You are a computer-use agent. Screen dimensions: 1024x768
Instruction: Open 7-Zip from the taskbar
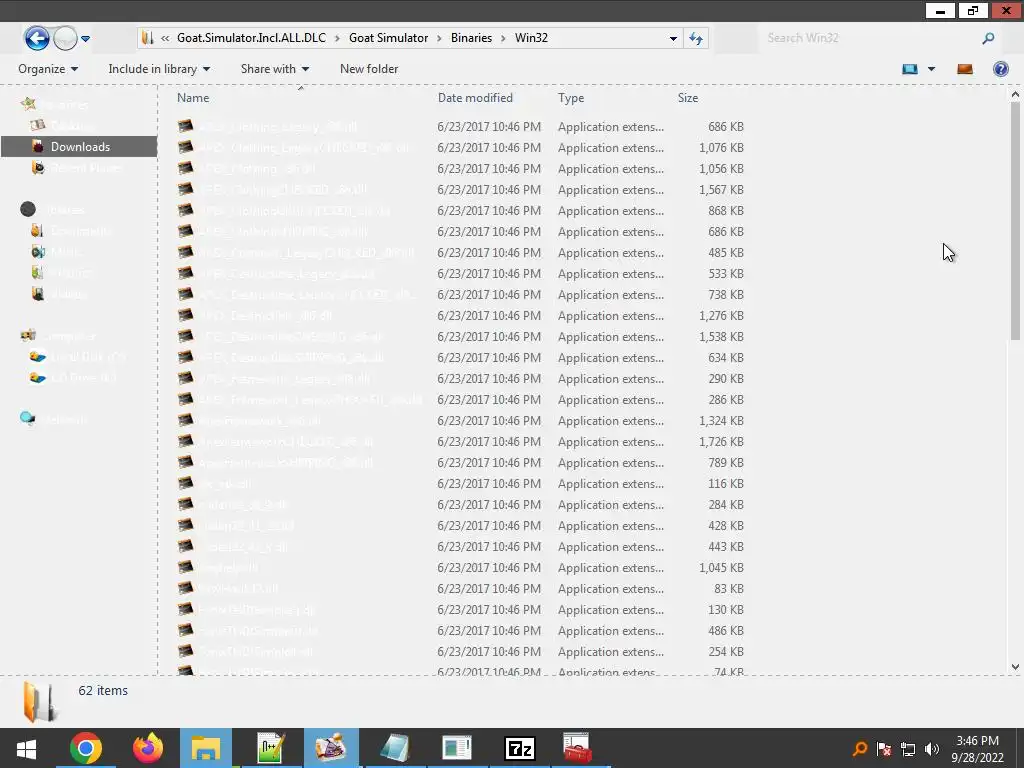pyautogui.click(x=520, y=748)
